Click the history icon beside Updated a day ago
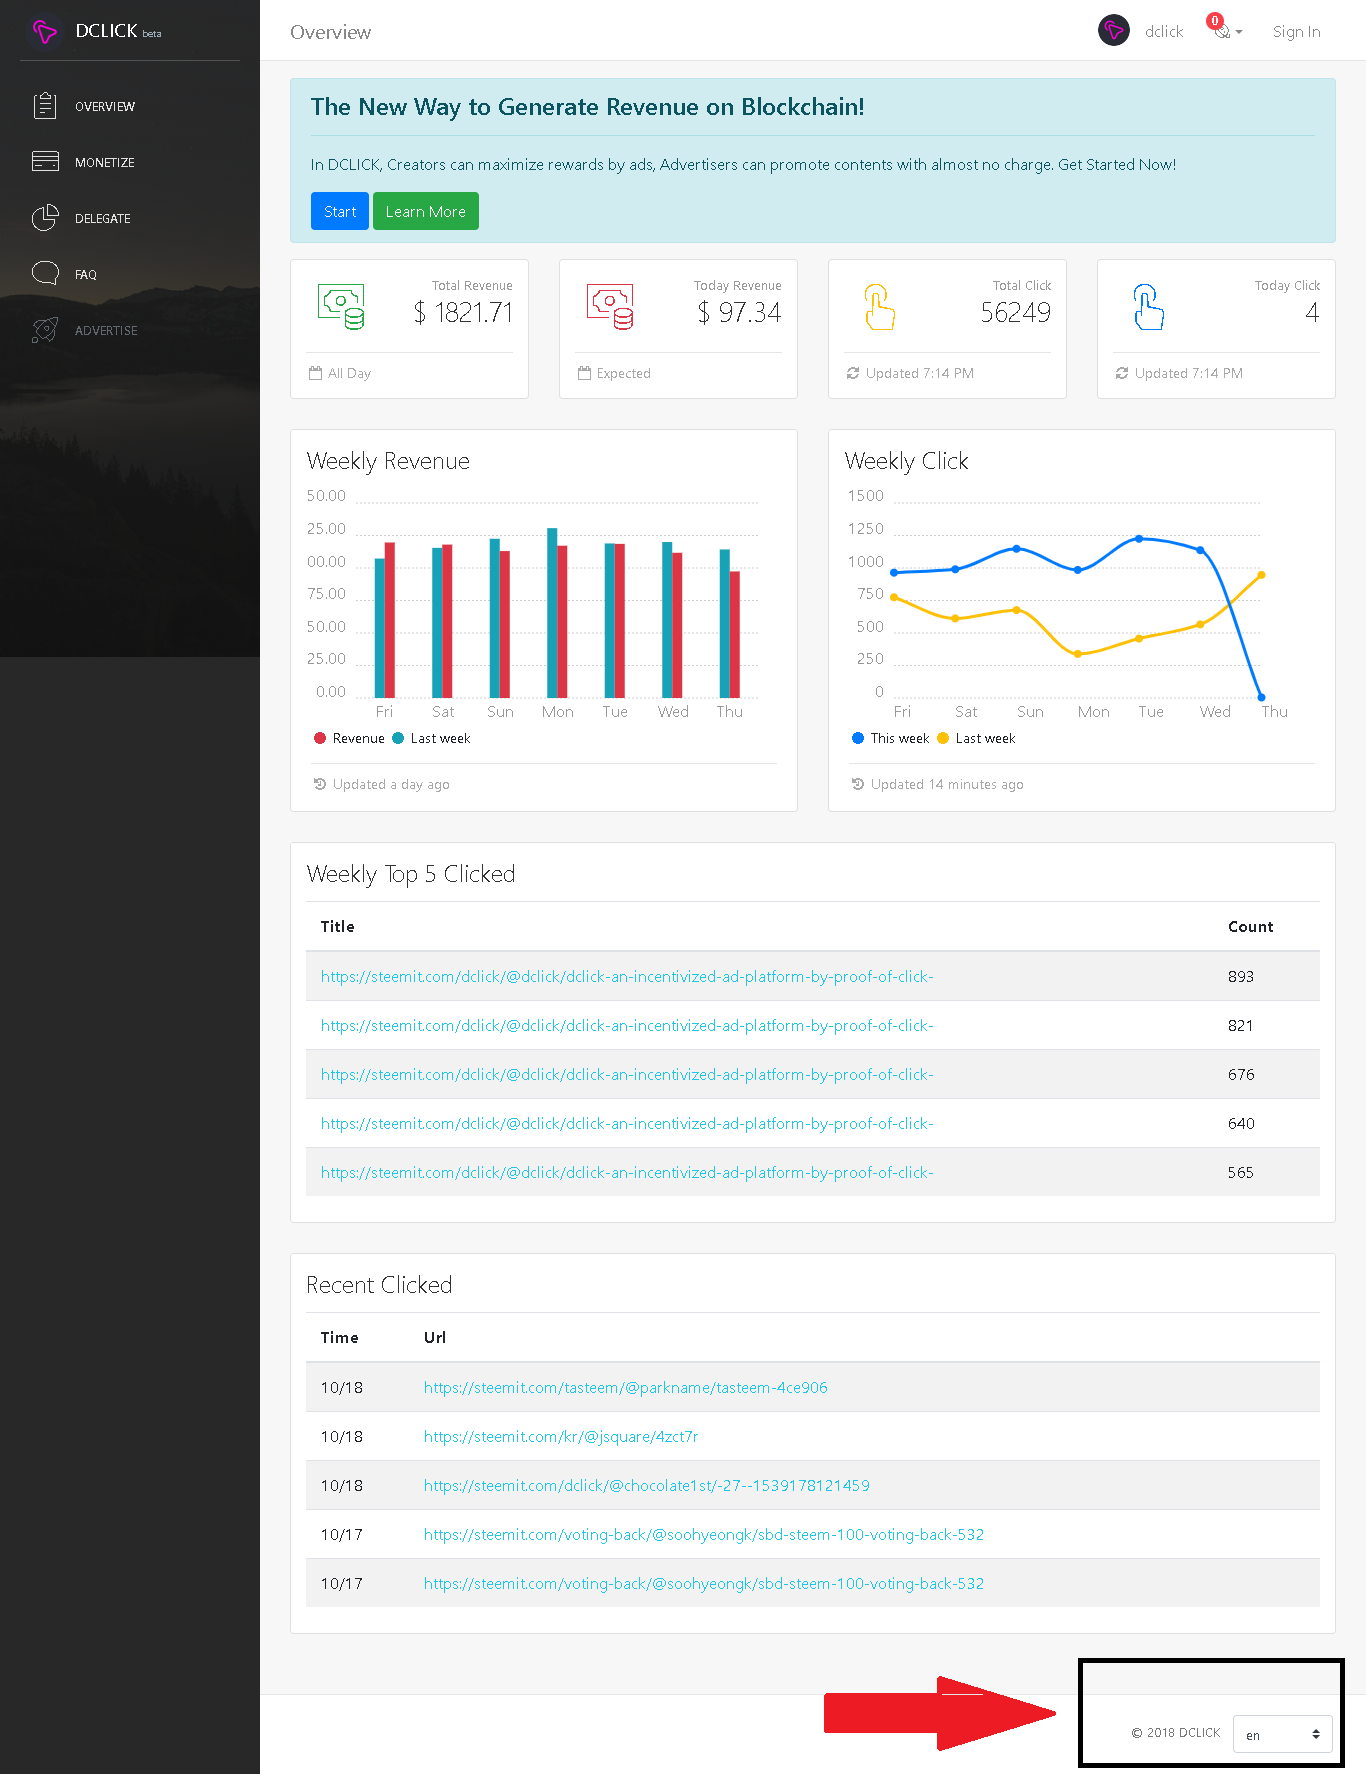 pyautogui.click(x=320, y=784)
